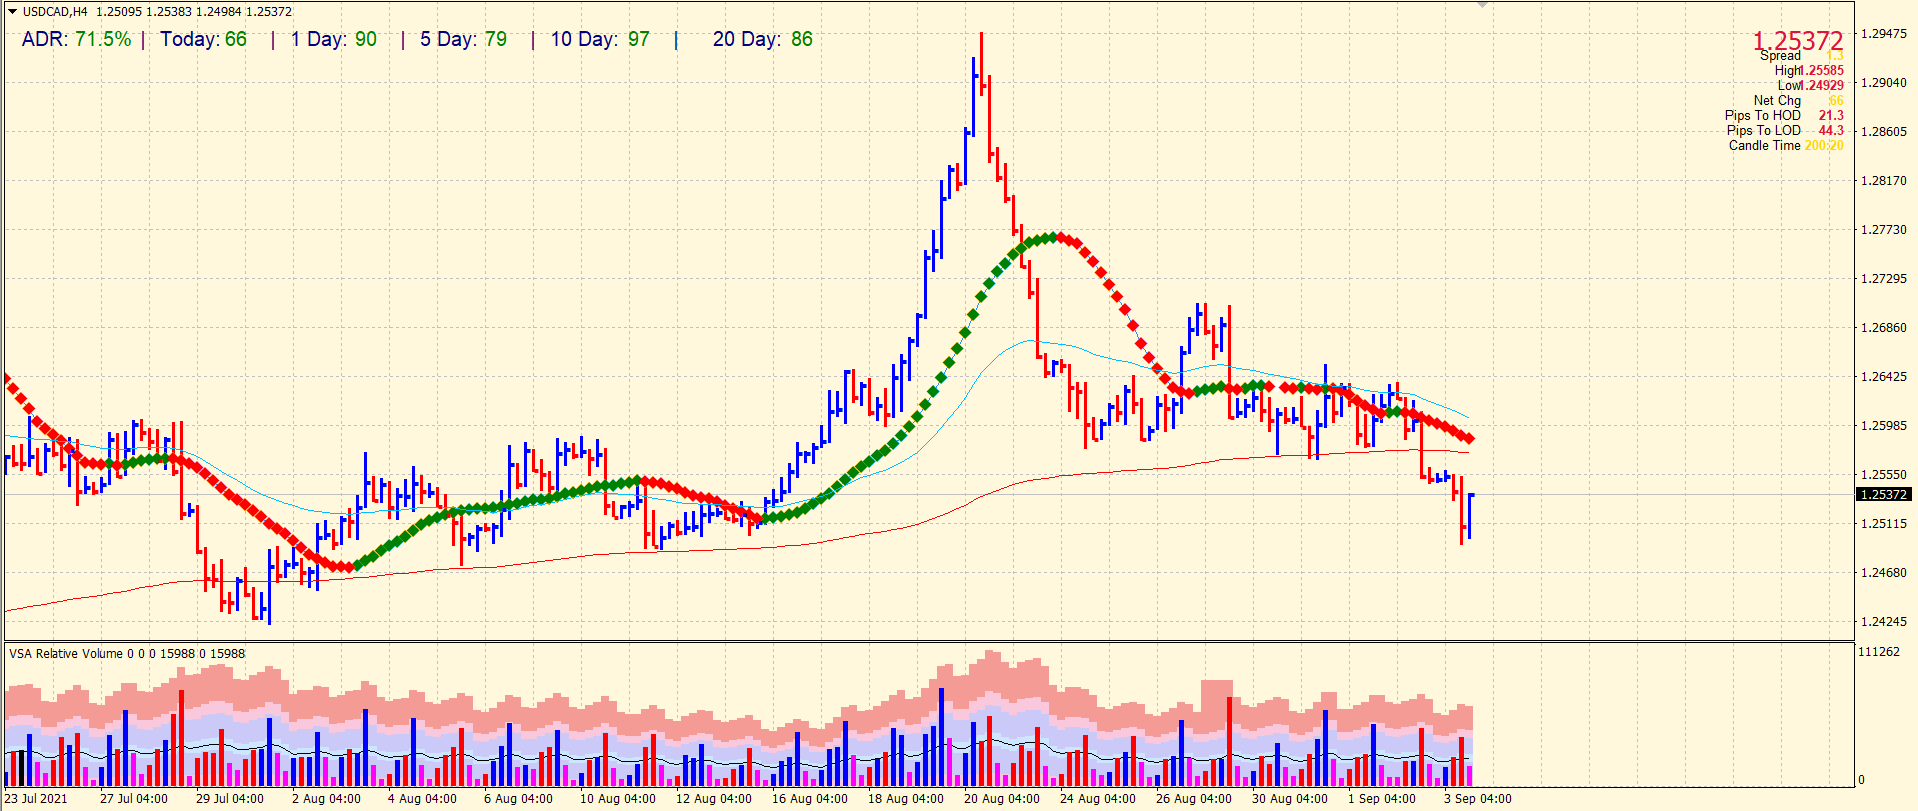Click the 12 Aug 04:00 time label
The width and height of the screenshot is (1918, 811).
[714, 799]
